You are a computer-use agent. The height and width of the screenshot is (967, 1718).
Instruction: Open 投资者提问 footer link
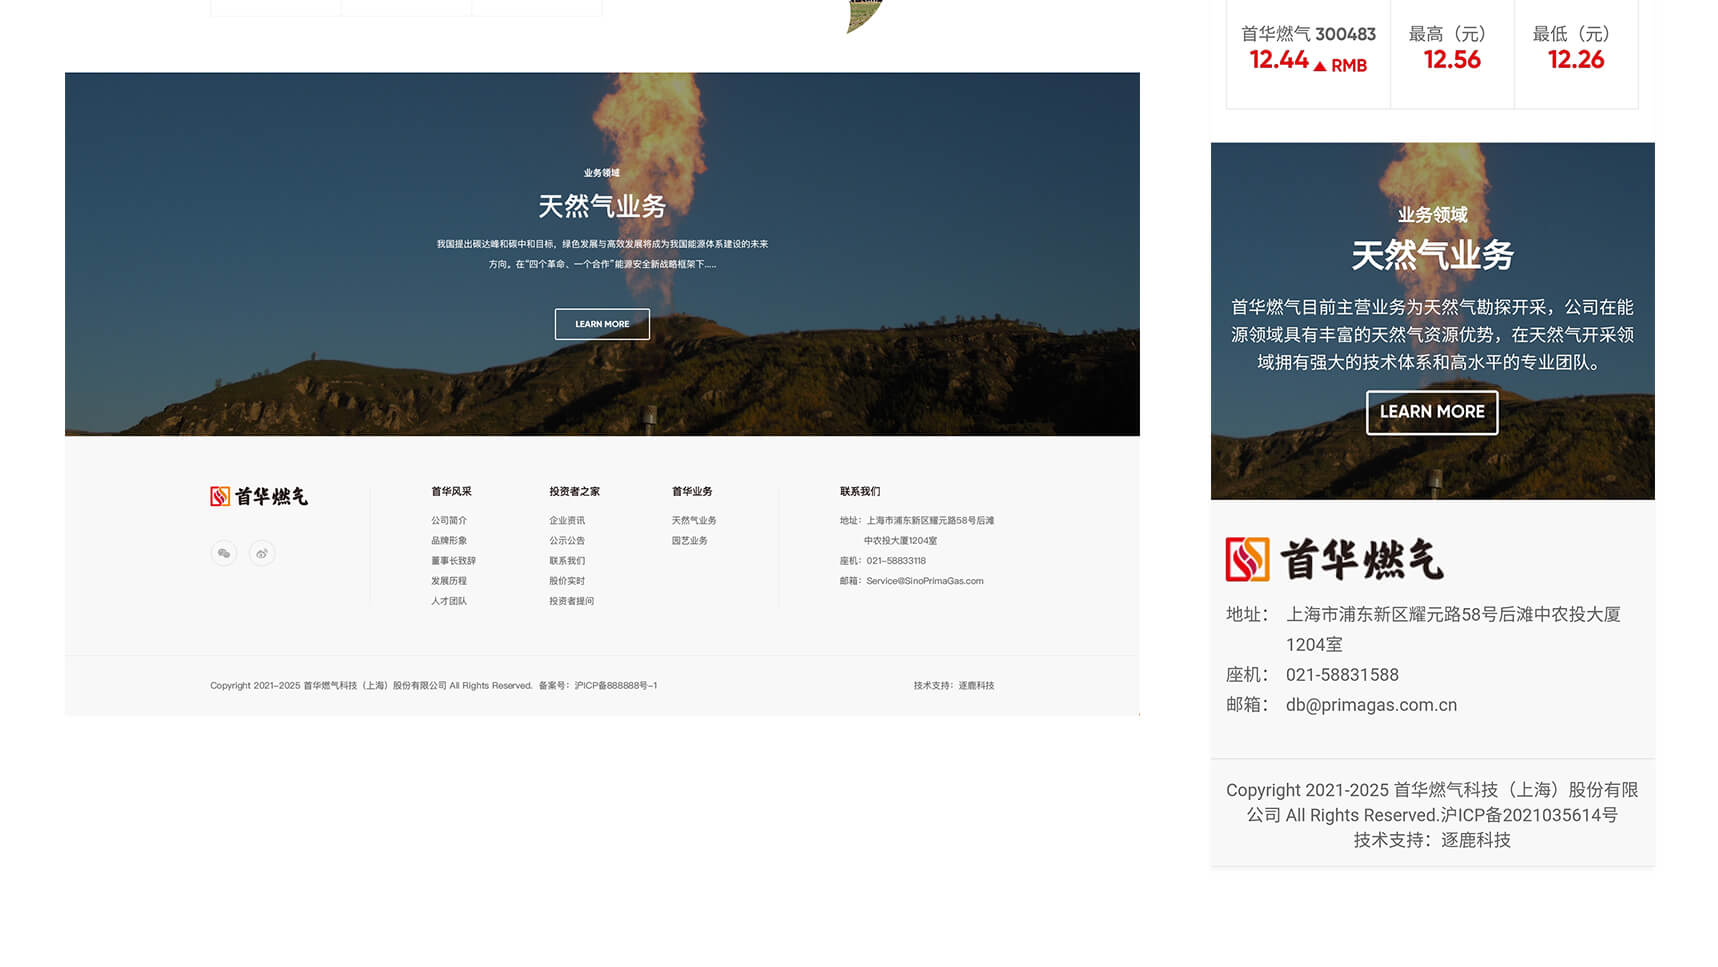pyautogui.click(x=571, y=601)
